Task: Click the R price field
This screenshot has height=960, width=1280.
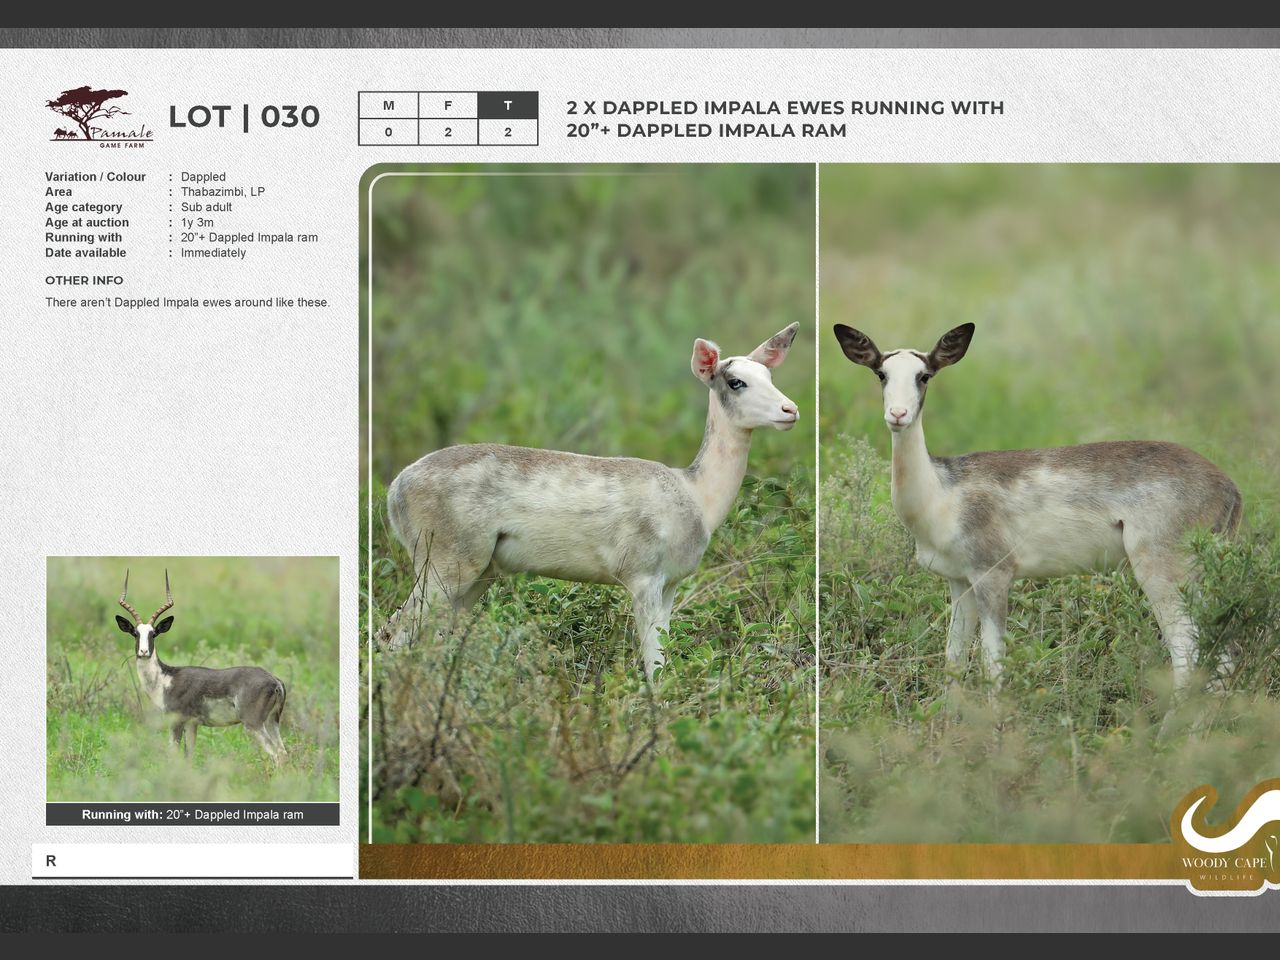Action: [x=192, y=861]
